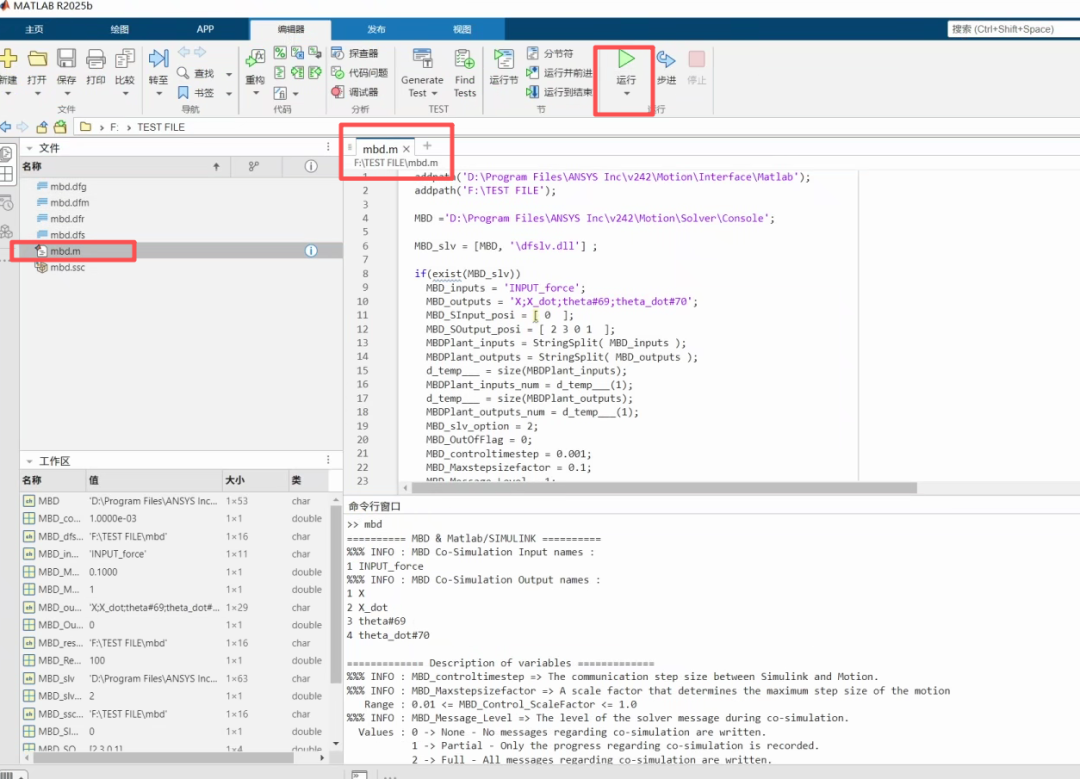1080x779 pixels.
Task: Open the 工作区 panel options menu (three dots)
Action: click(328, 460)
